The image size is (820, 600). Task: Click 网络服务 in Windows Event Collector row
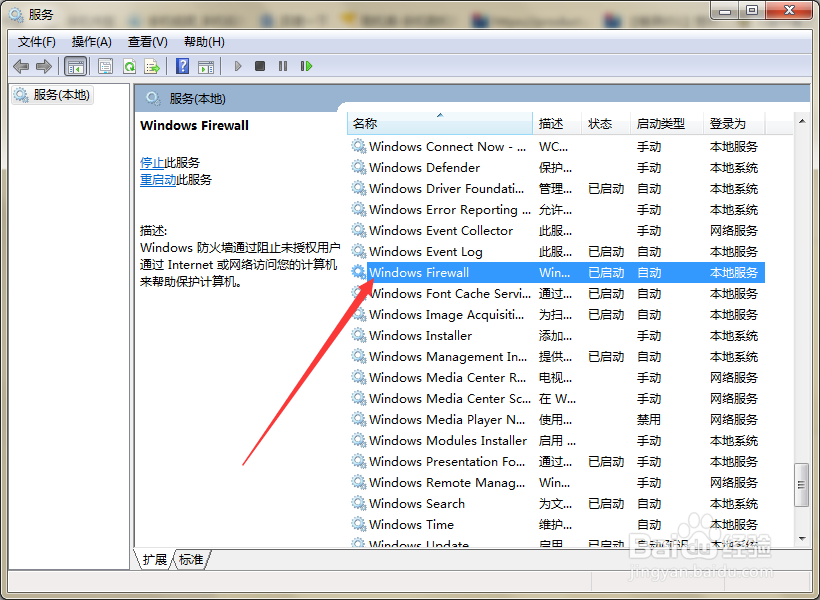click(734, 231)
